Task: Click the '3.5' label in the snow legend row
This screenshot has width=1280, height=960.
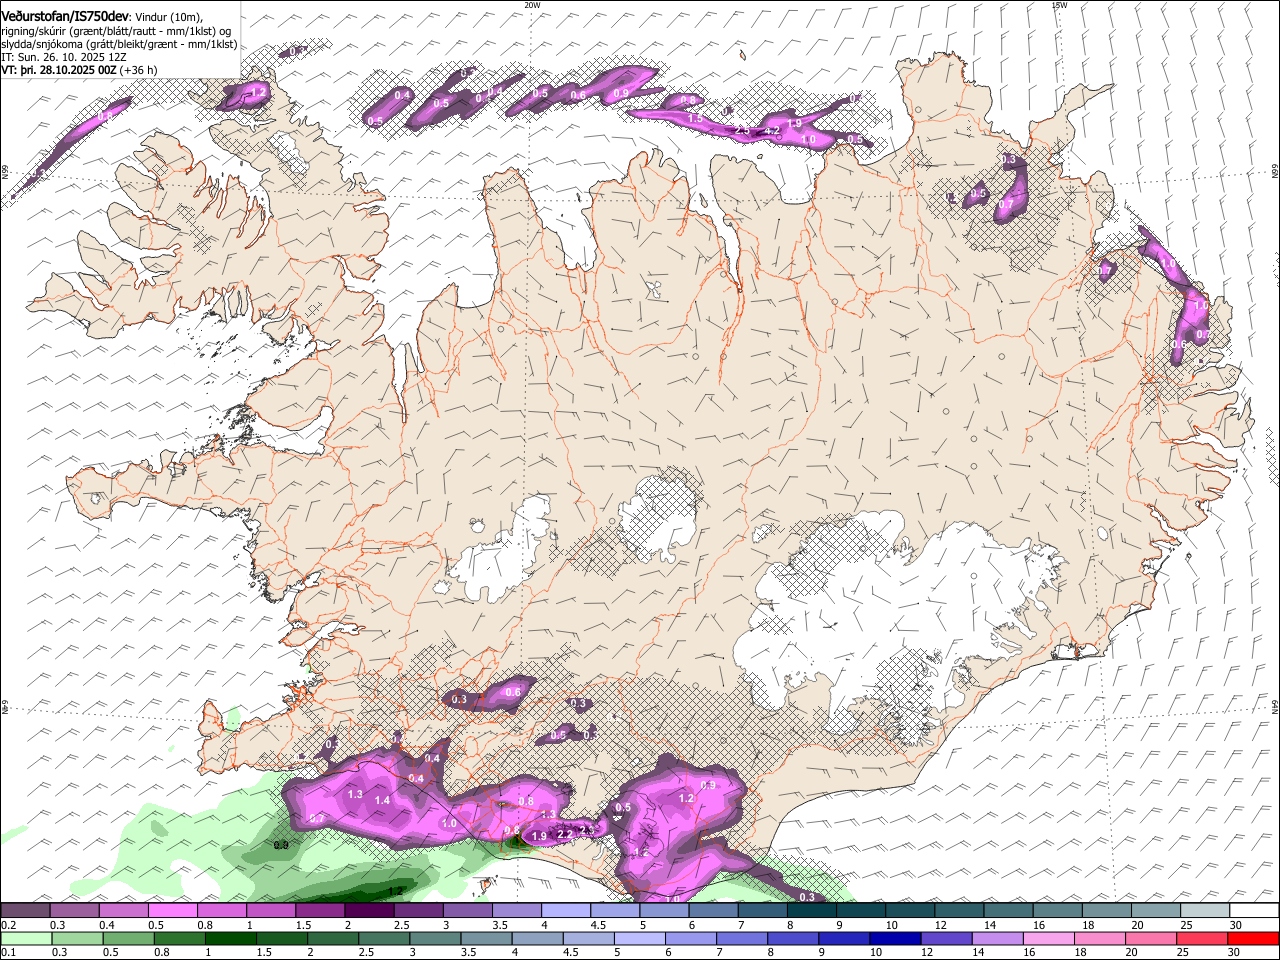Action: pyautogui.click(x=499, y=925)
